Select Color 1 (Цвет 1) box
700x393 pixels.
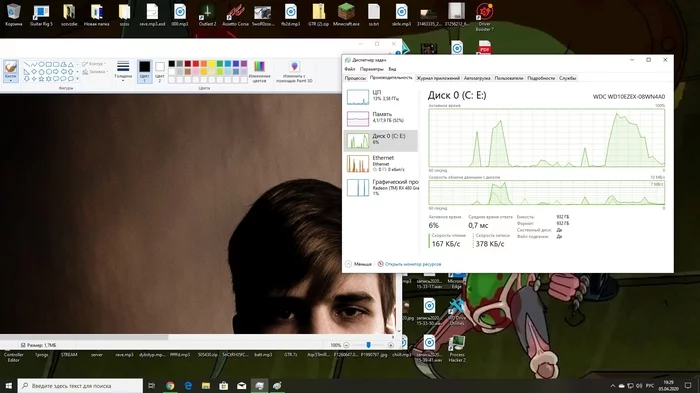click(144, 71)
